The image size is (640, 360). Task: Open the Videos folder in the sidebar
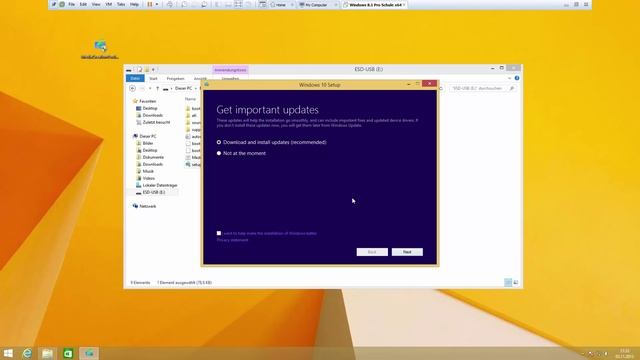click(149, 178)
